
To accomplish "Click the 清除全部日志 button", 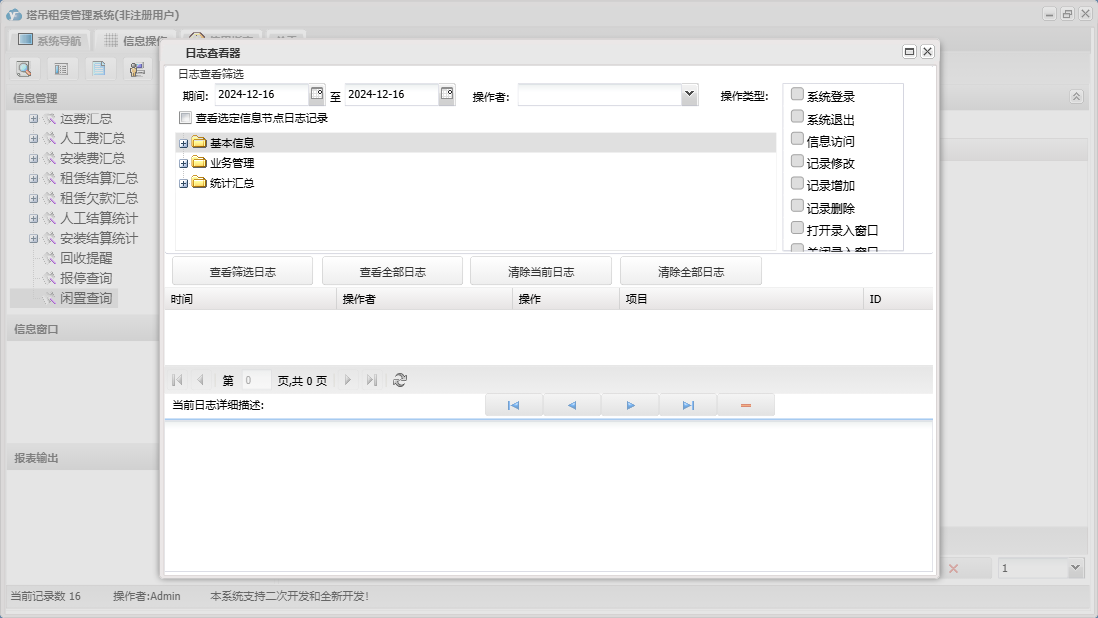I will tap(691, 272).
